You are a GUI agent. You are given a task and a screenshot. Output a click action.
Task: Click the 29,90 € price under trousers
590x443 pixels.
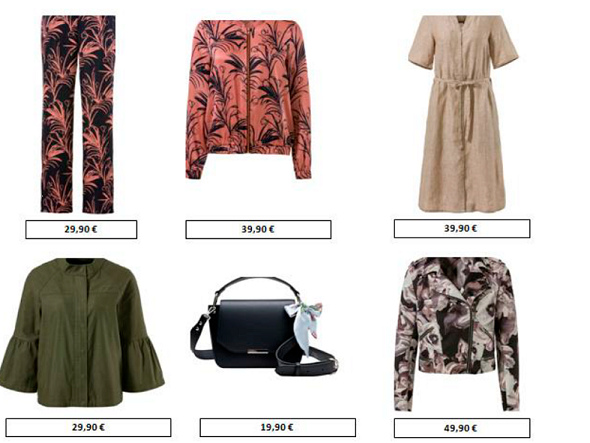(81, 229)
